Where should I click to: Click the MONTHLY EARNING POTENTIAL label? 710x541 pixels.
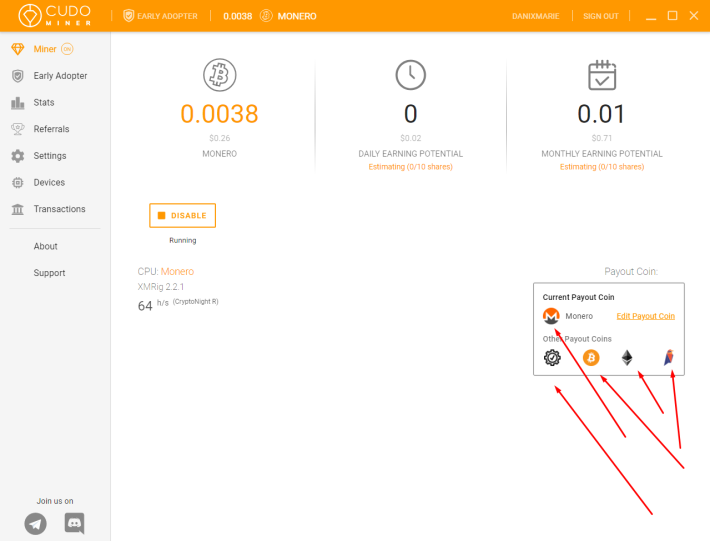tap(602, 154)
